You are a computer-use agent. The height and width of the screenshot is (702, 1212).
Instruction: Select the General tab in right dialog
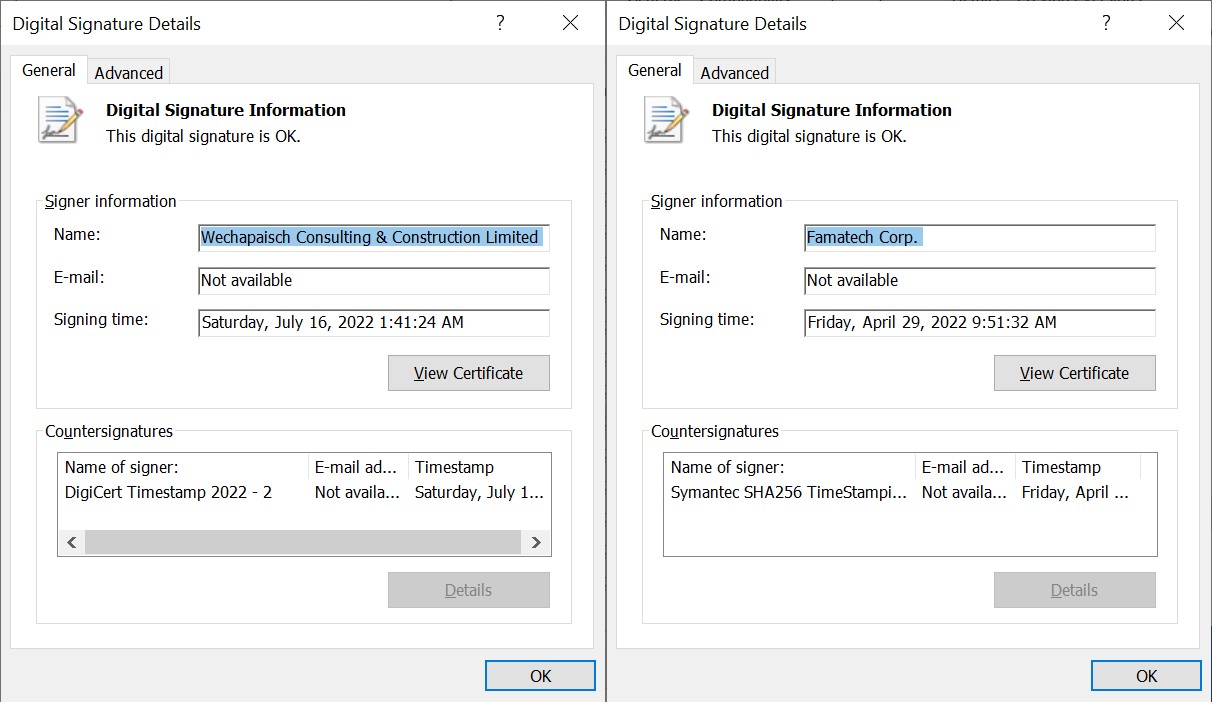click(655, 71)
